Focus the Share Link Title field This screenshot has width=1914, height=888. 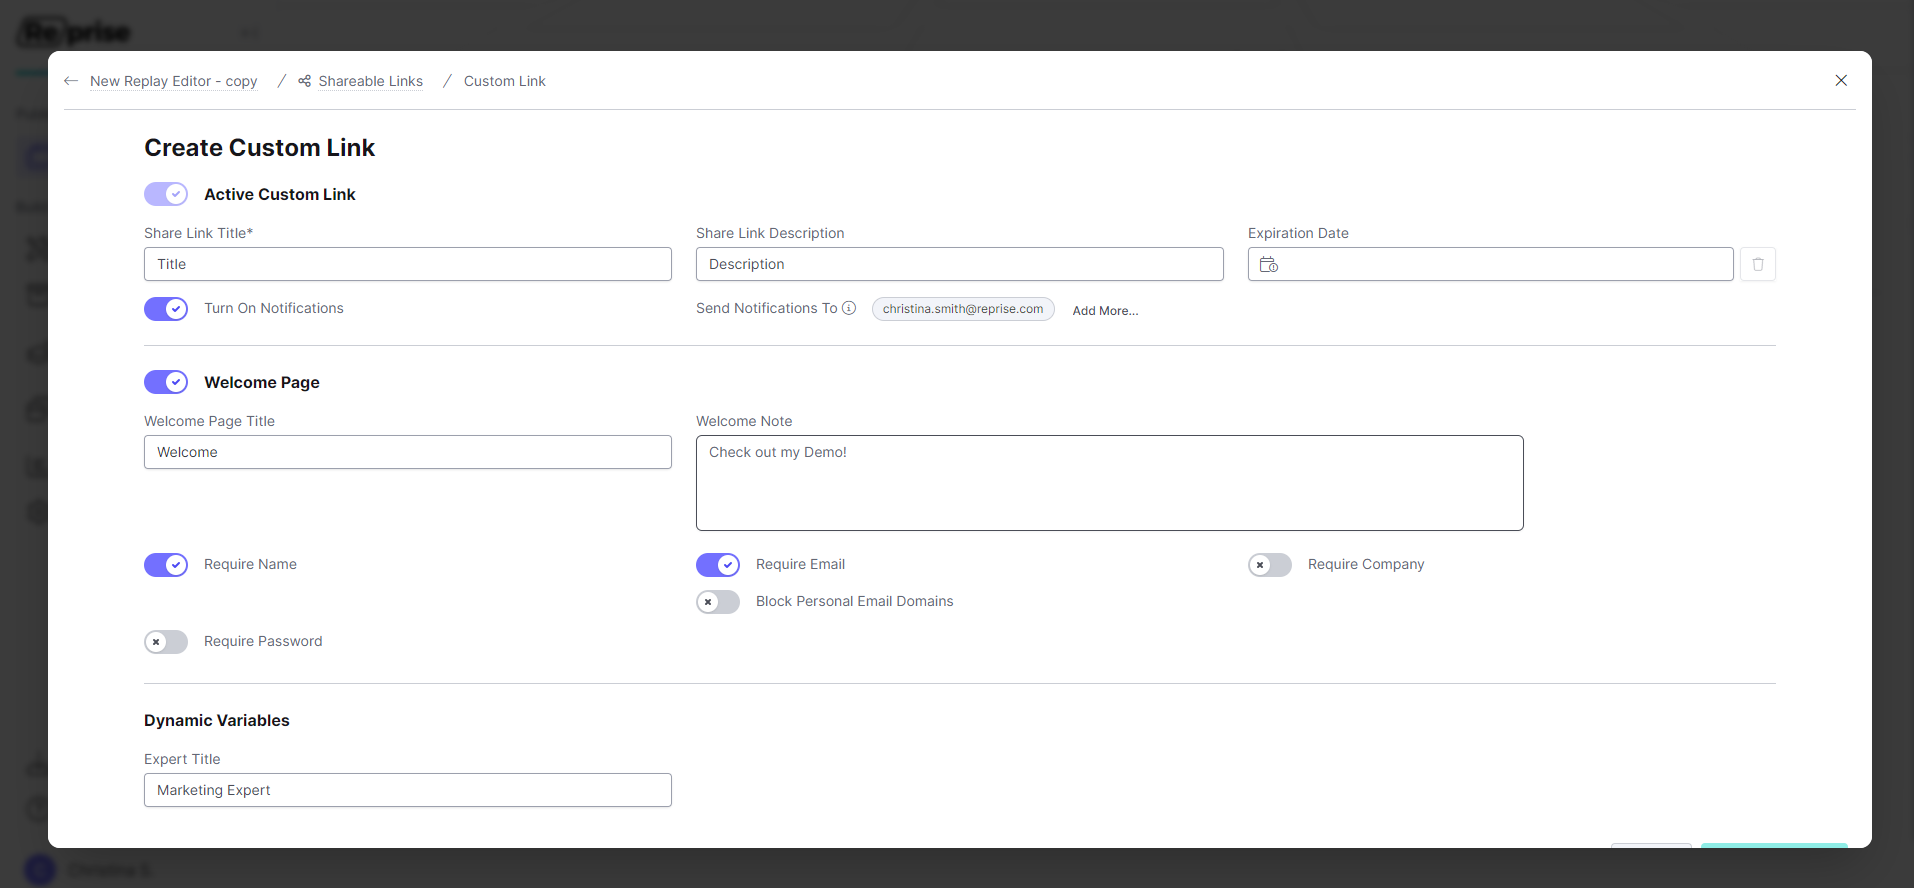click(x=408, y=264)
